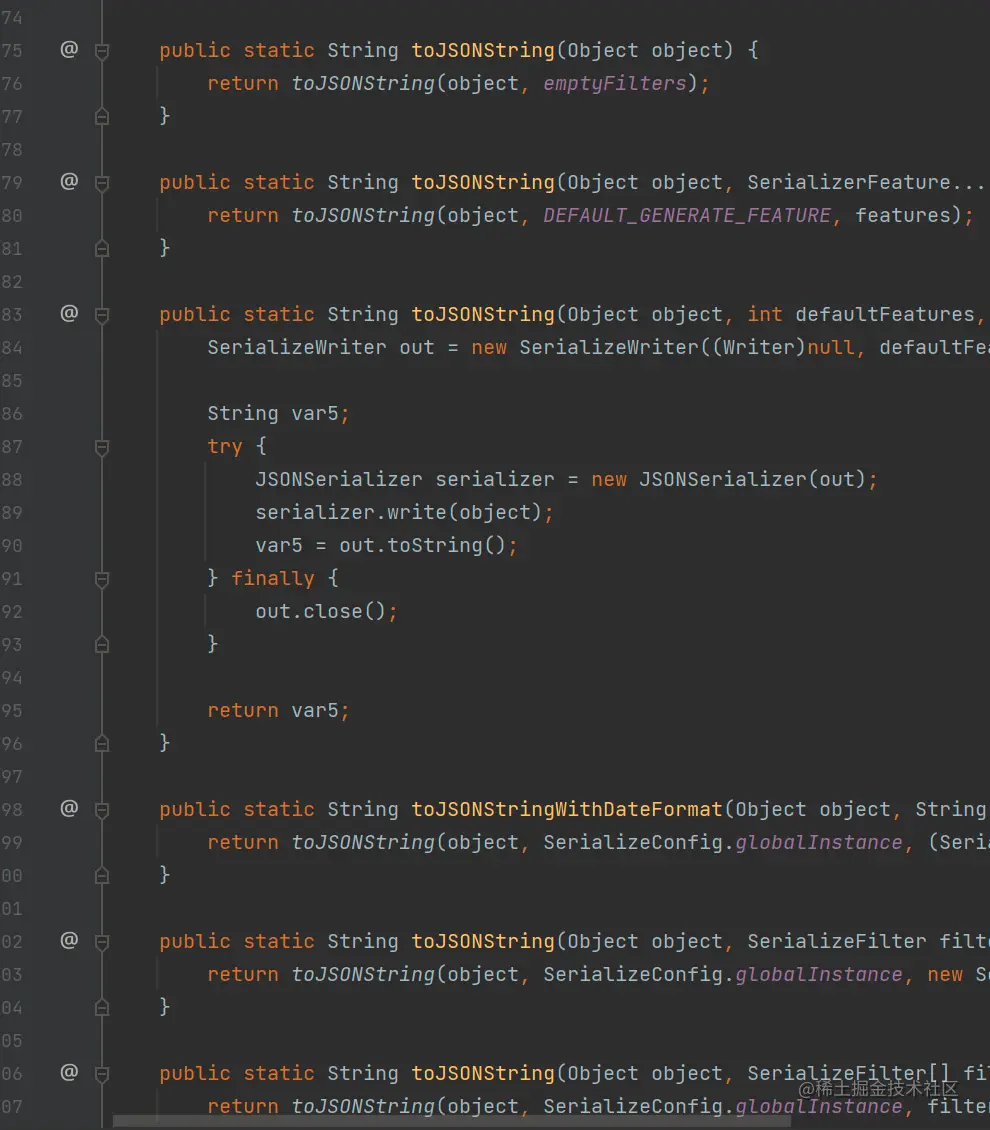The width and height of the screenshot is (990, 1130).
Task: Click 'out.toString()' call on line 90
Action: pyautogui.click(x=423, y=546)
